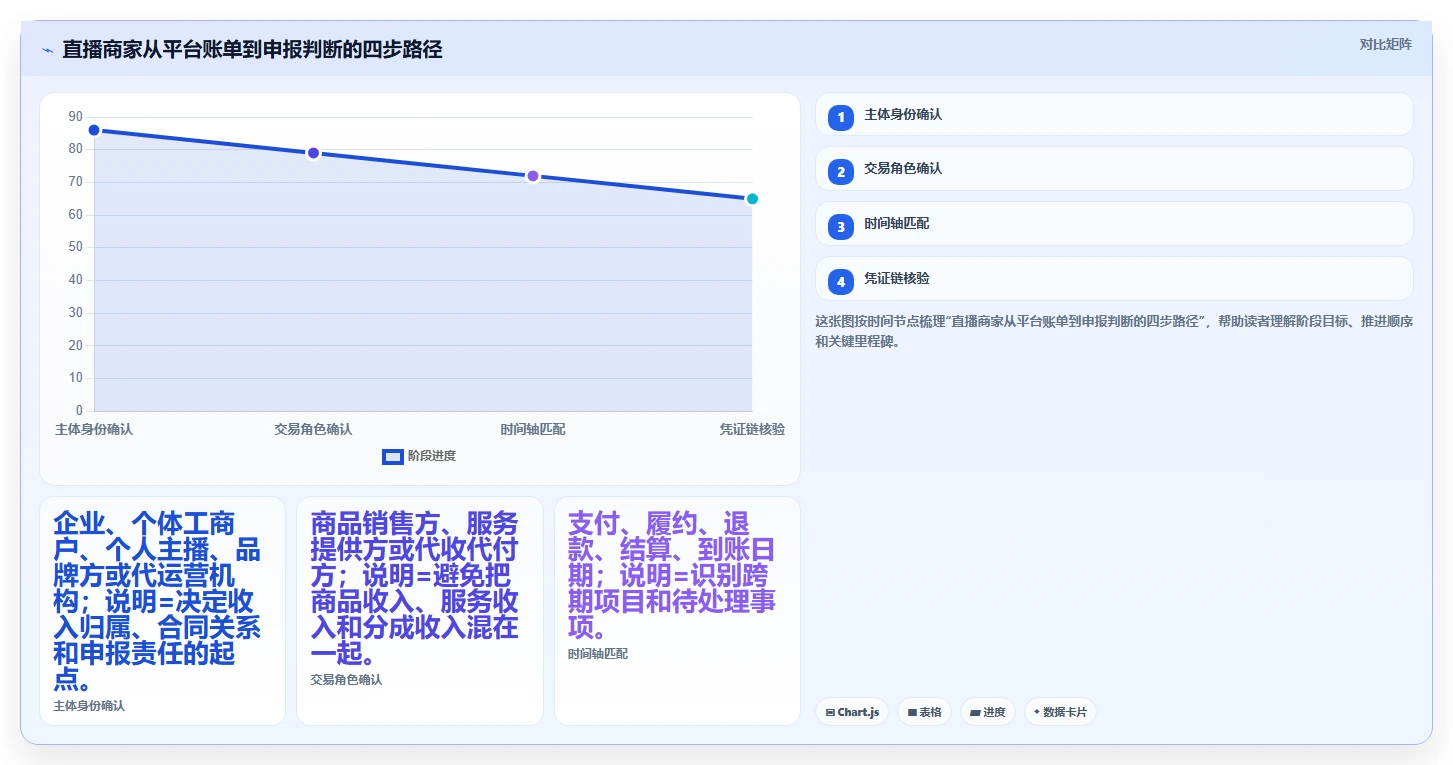Image resolution: width=1453 pixels, height=765 pixels.
Task: Click x-axis label 凭证链核验
Action: pos(752,429)
